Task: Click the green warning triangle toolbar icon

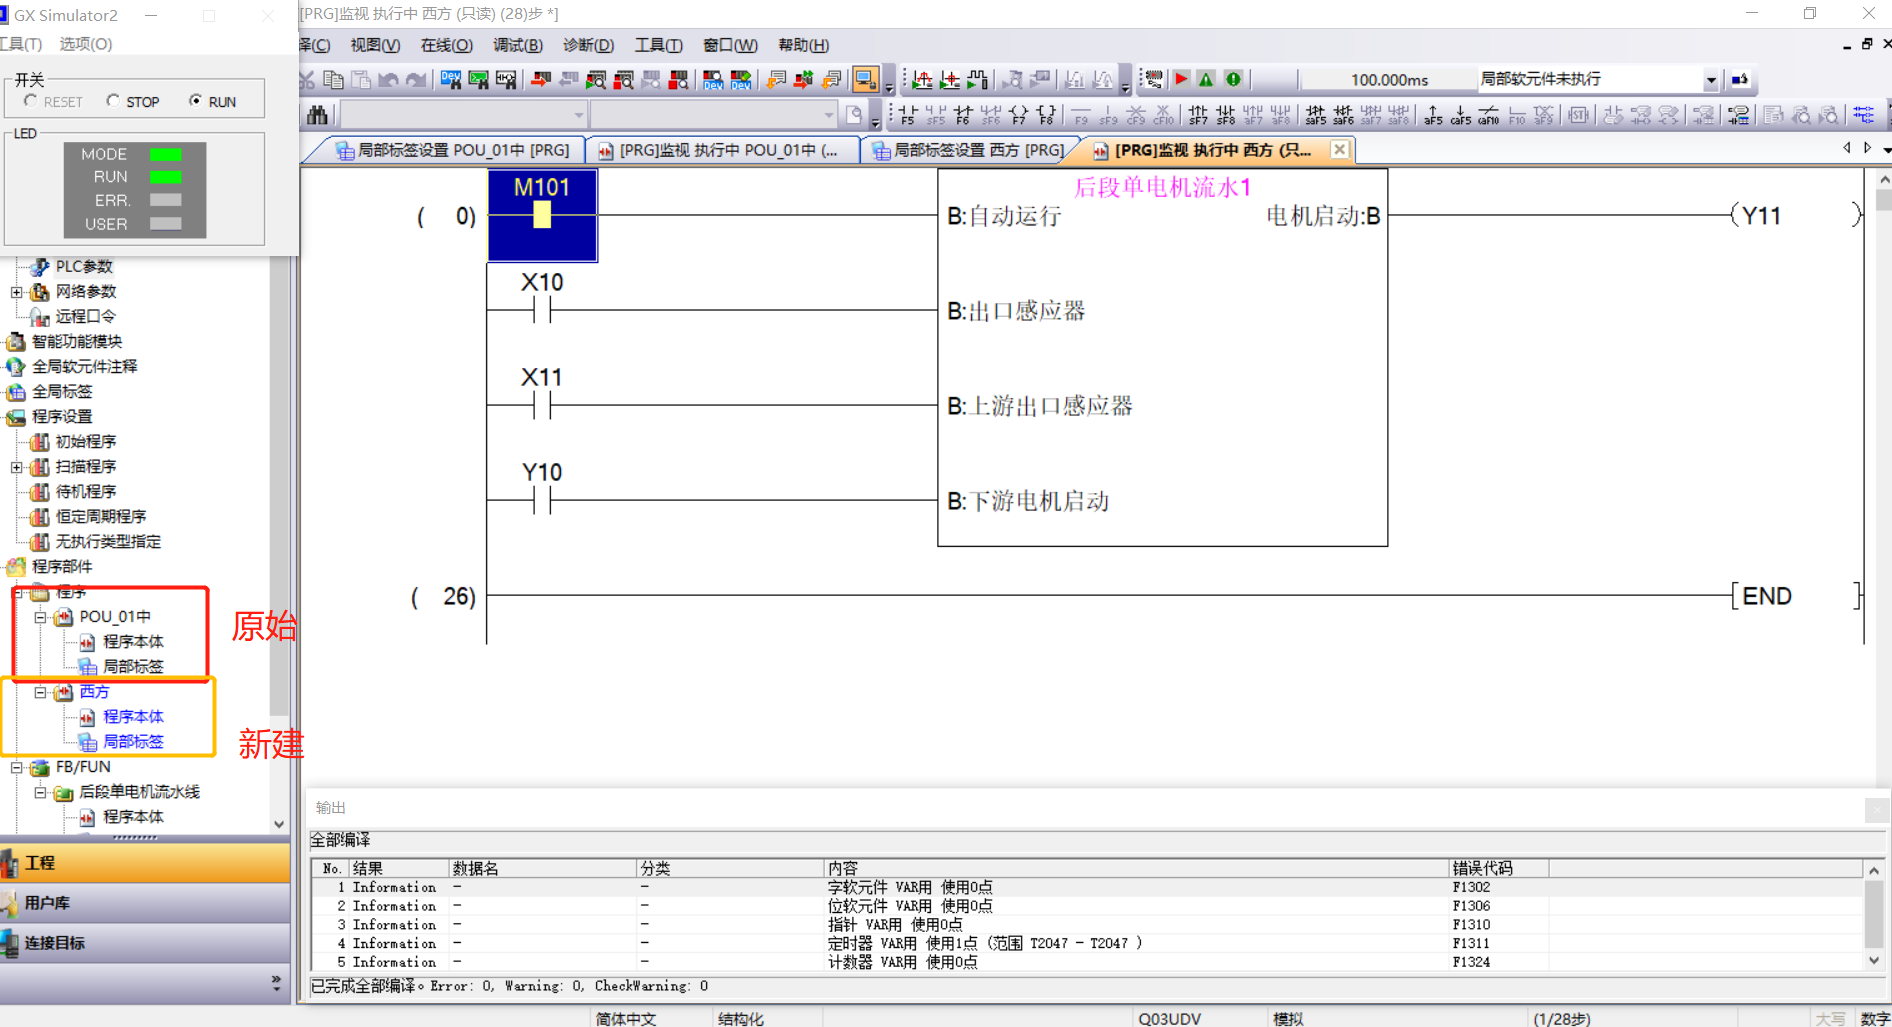Action: coord(1206,79)
